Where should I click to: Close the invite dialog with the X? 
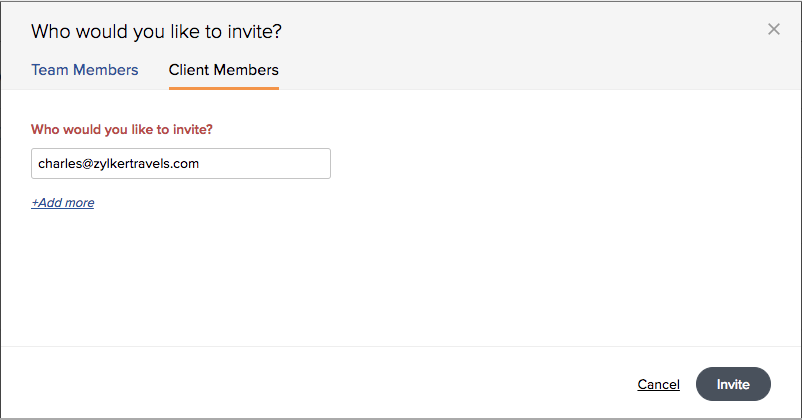tap(773, 30)
